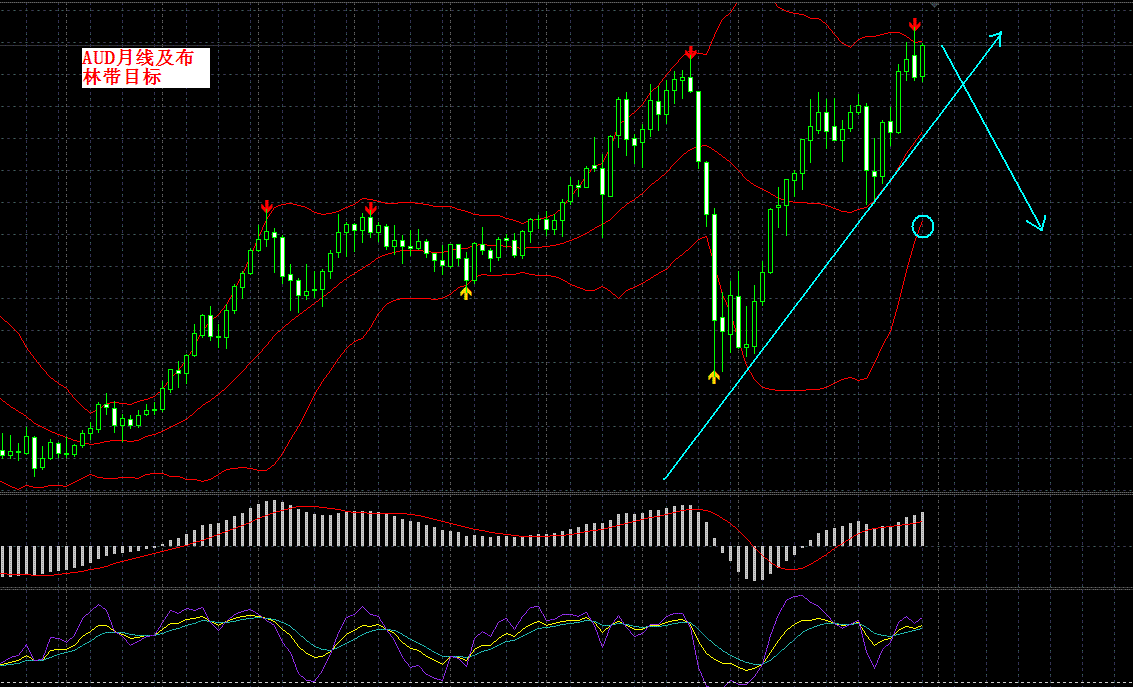Click the yellow up arrow under the crash low
The image size is (1133, 687).
(714, 376)
